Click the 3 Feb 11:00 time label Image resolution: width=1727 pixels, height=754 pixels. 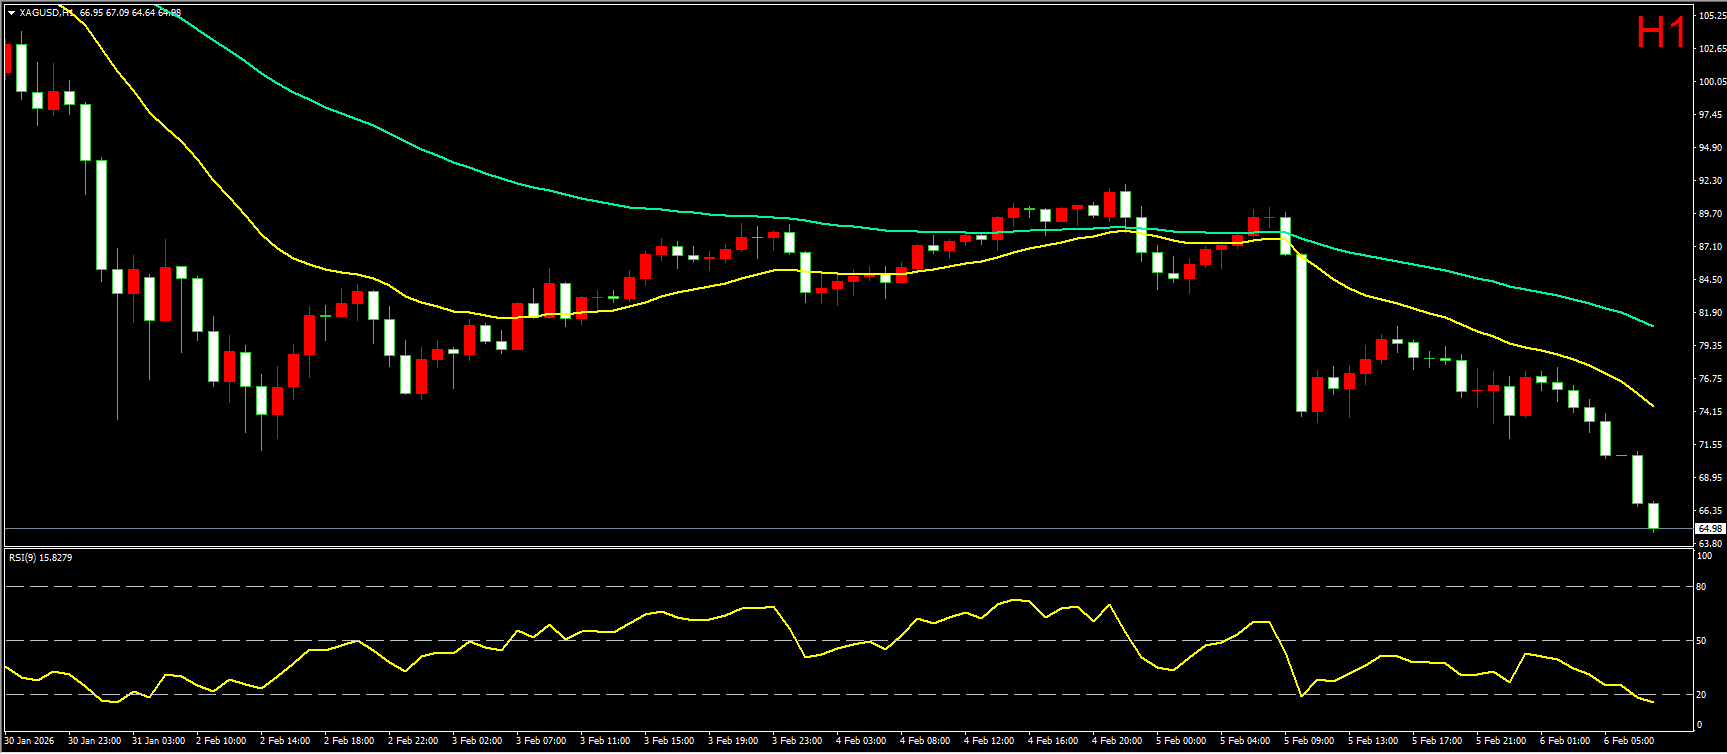pos(605,741)
